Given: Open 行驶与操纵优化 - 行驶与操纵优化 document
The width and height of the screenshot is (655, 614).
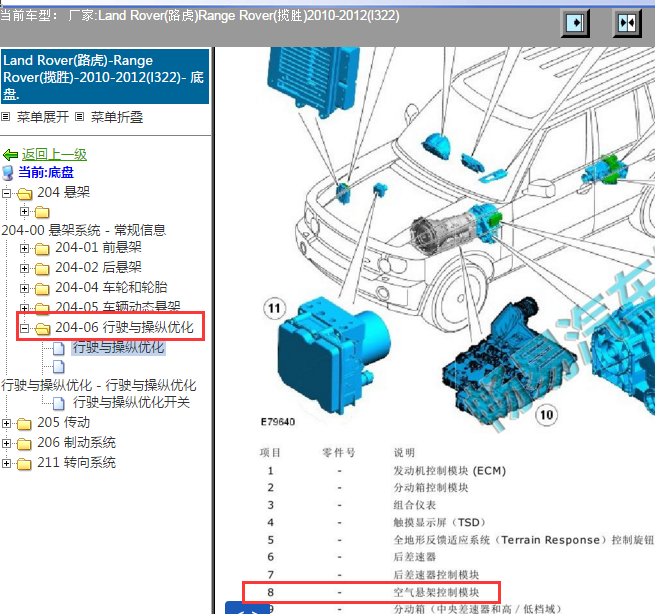Looking at the screenshot, I should (x=99, y=385).
